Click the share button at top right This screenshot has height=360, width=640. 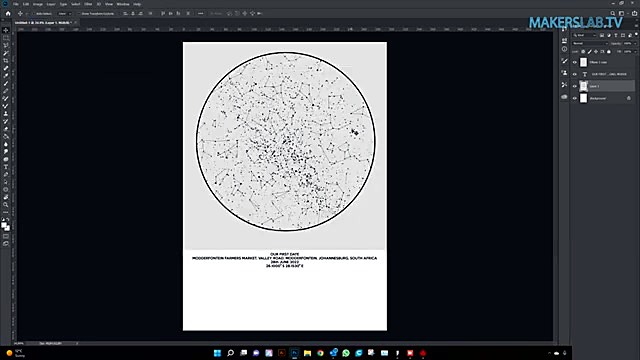click(634, 13)
